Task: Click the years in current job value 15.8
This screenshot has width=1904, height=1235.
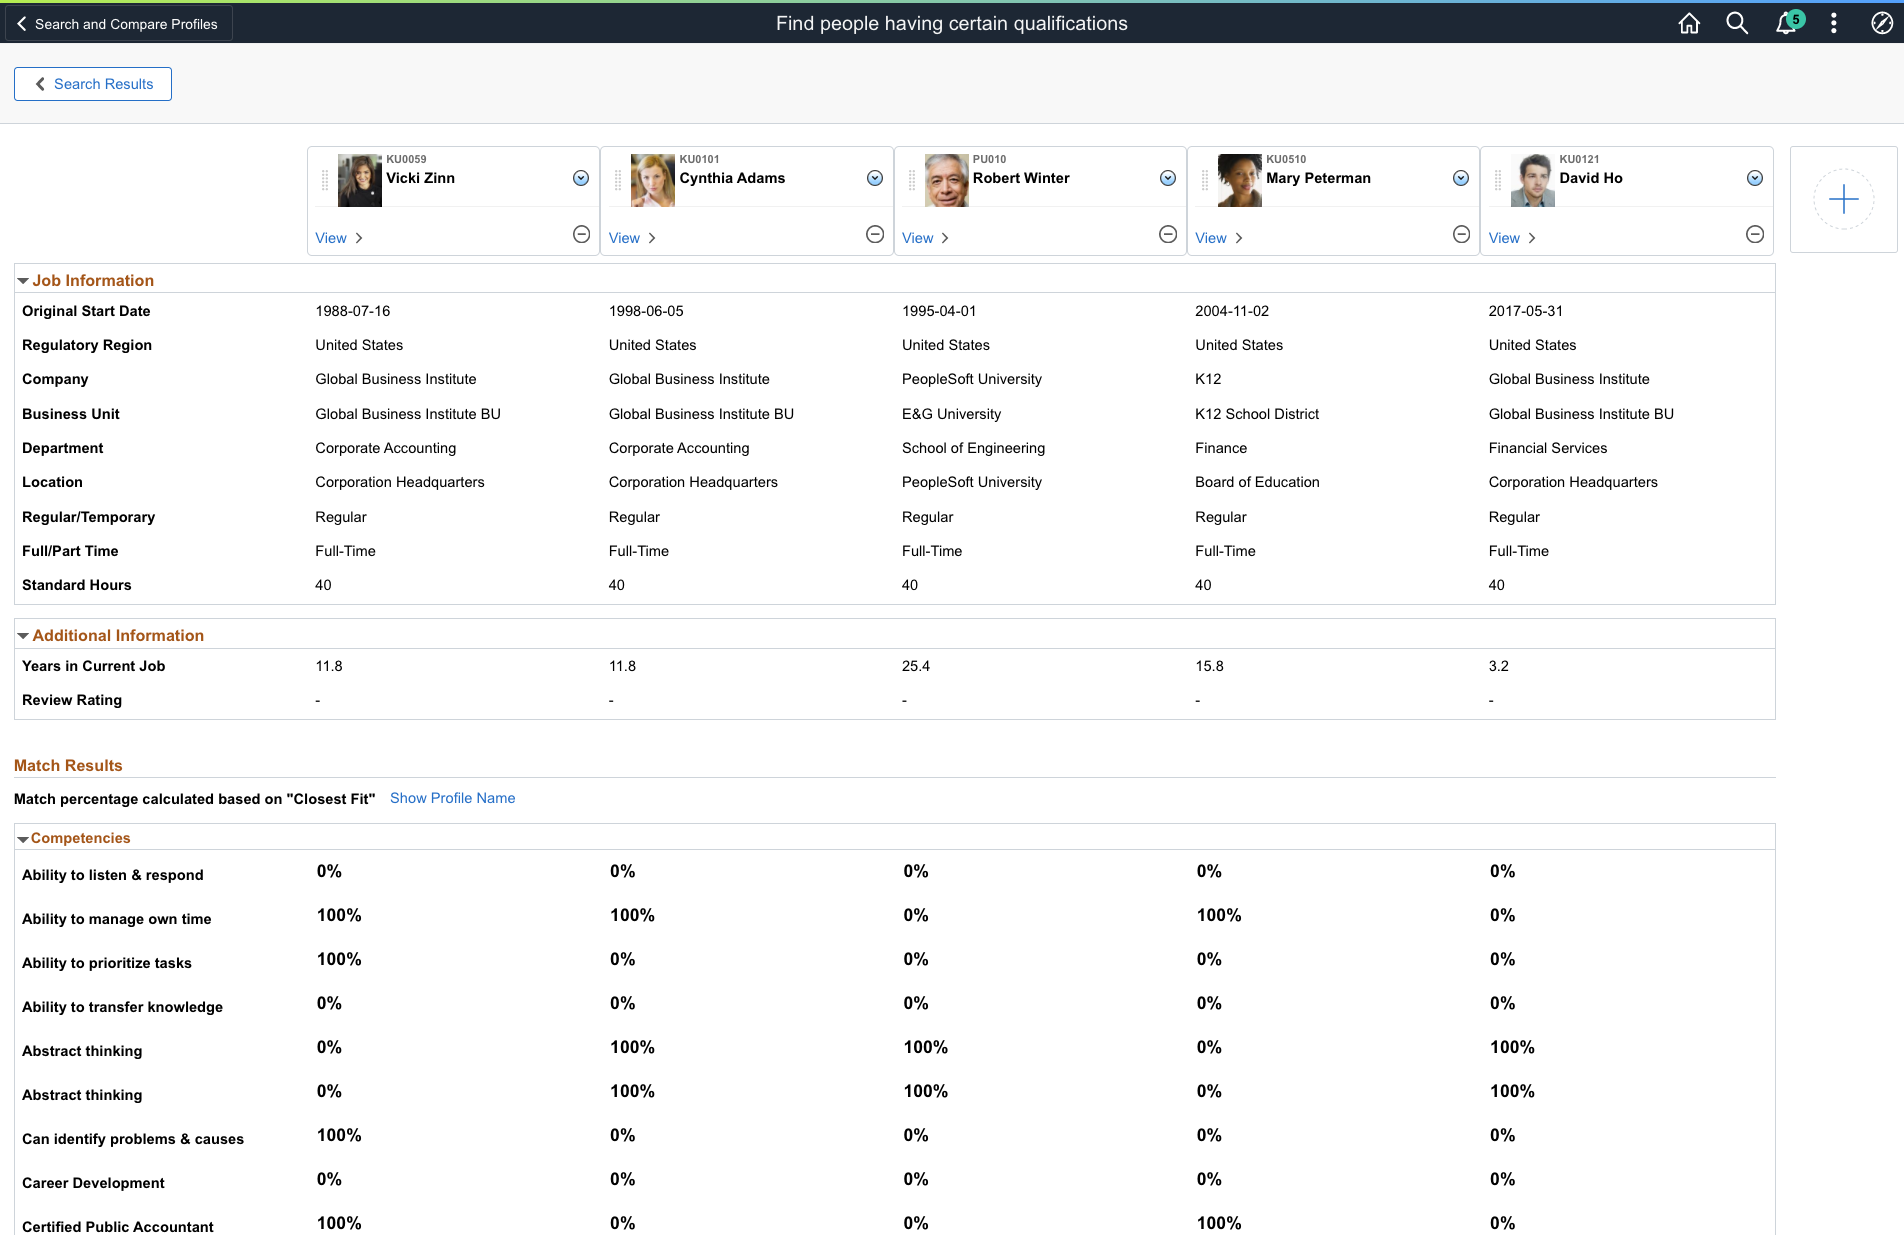Action: click(1209, 666)
